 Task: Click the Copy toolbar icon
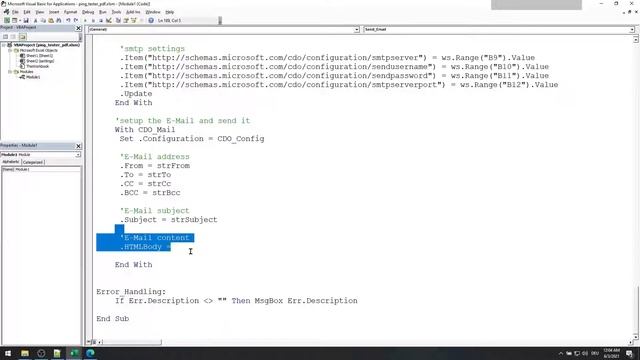pyautogui.click(x=43, y=20)
